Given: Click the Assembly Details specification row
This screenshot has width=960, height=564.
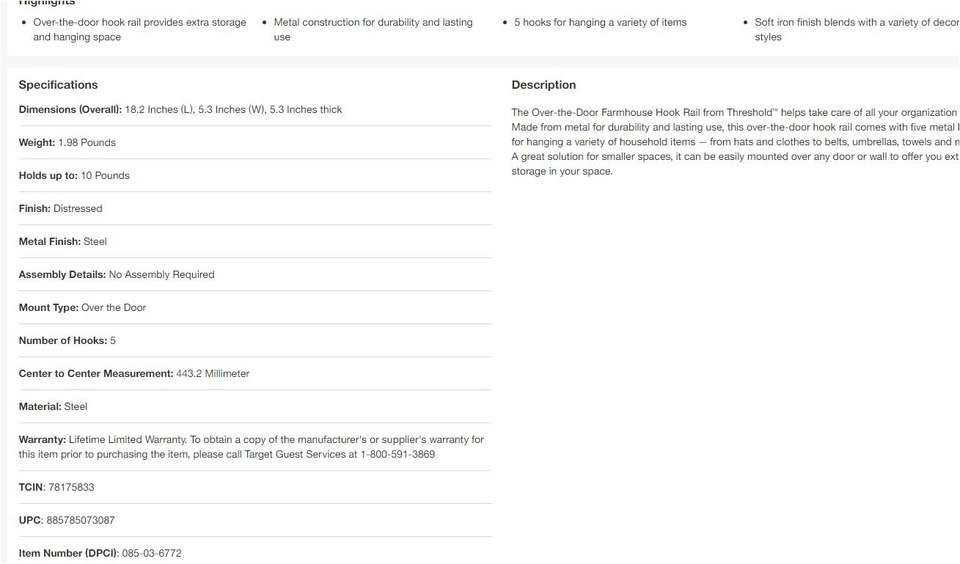Looking at the screenshot, I should click(116, 275).
